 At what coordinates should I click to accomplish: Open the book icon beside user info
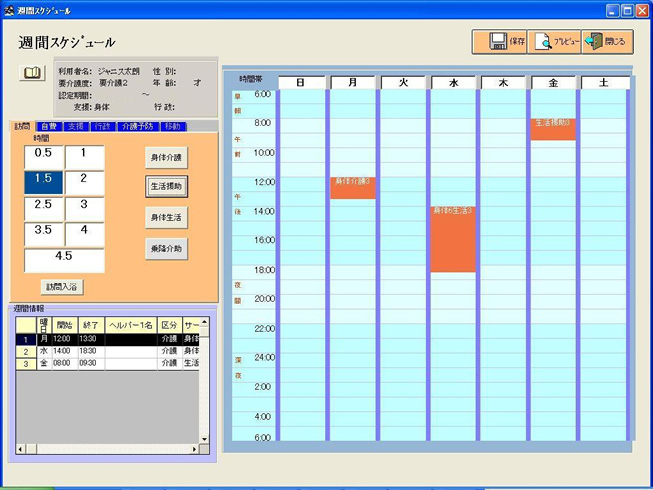(33, 73)
